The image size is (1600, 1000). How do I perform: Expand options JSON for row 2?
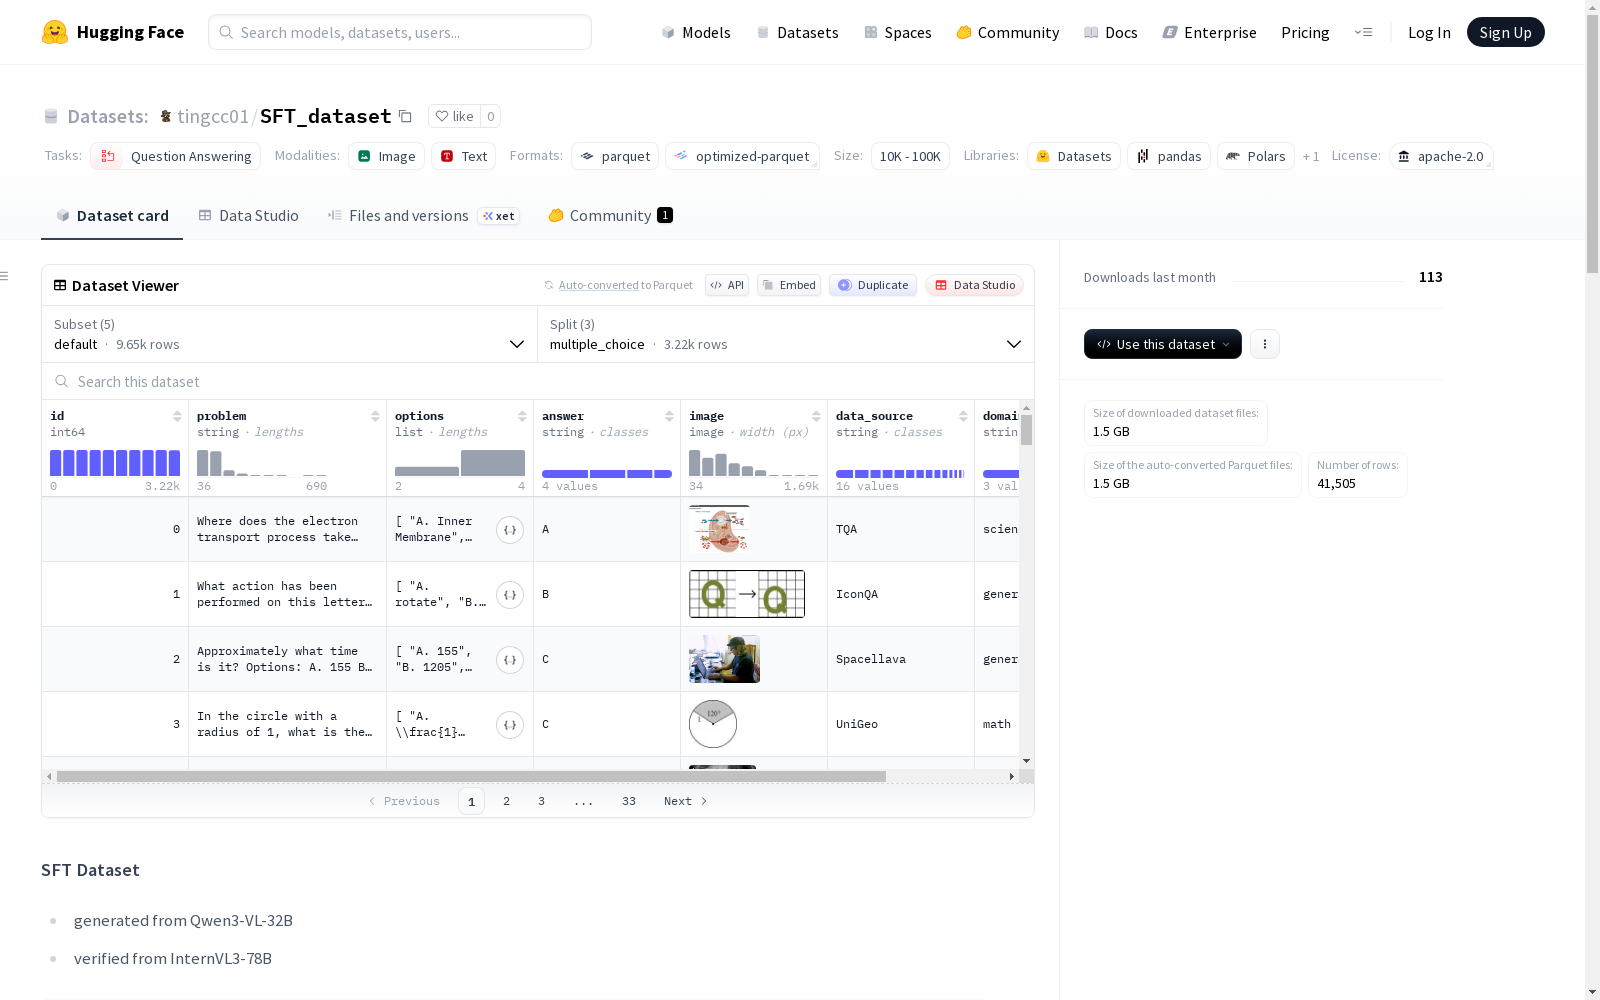(x=510, y=660)
